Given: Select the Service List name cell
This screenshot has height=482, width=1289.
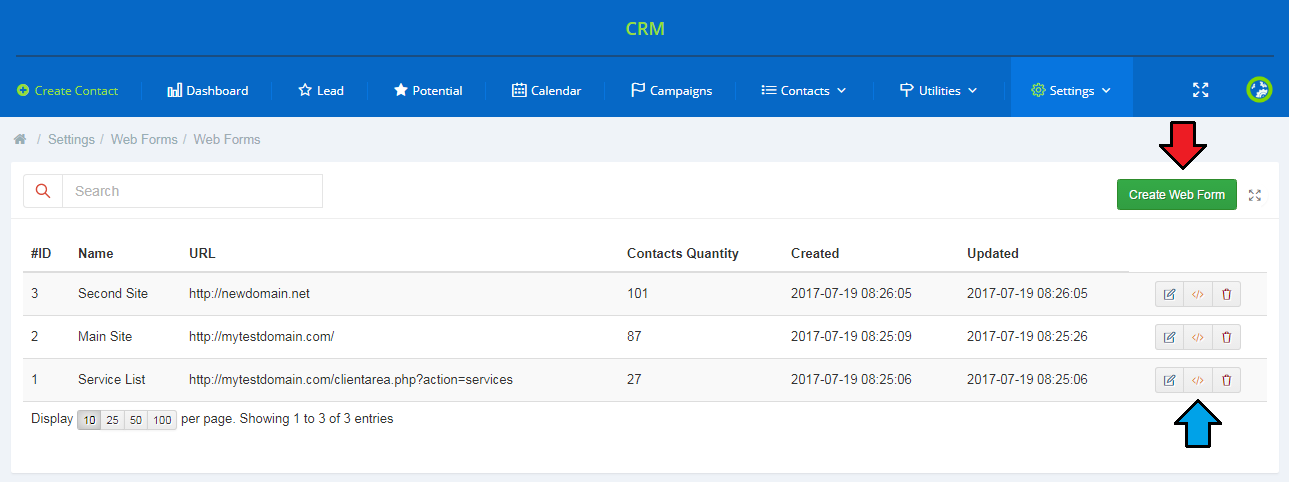Looking at the screenshot, I should [111, 380].
